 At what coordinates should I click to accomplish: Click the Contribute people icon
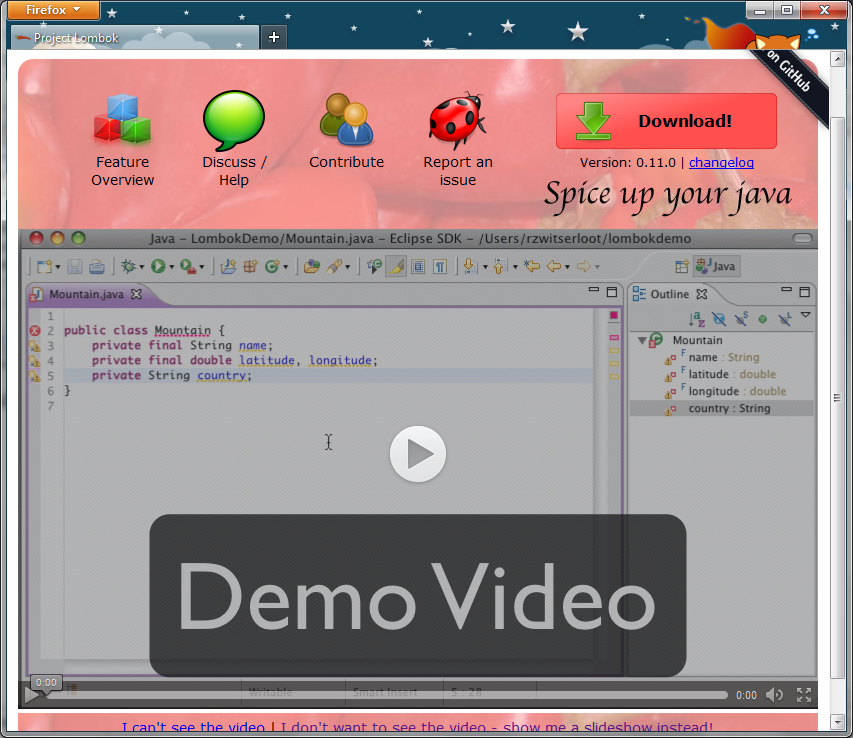pyautogui.click(x=346, y=119)
